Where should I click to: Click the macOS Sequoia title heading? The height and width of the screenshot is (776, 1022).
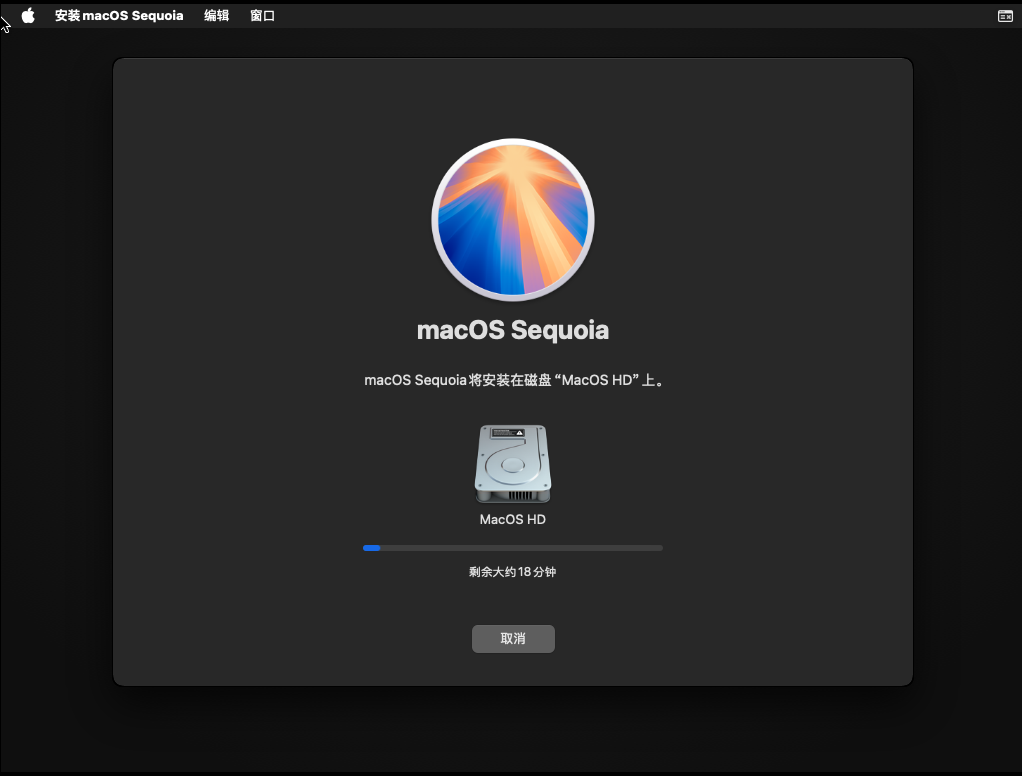click(513, 330)
